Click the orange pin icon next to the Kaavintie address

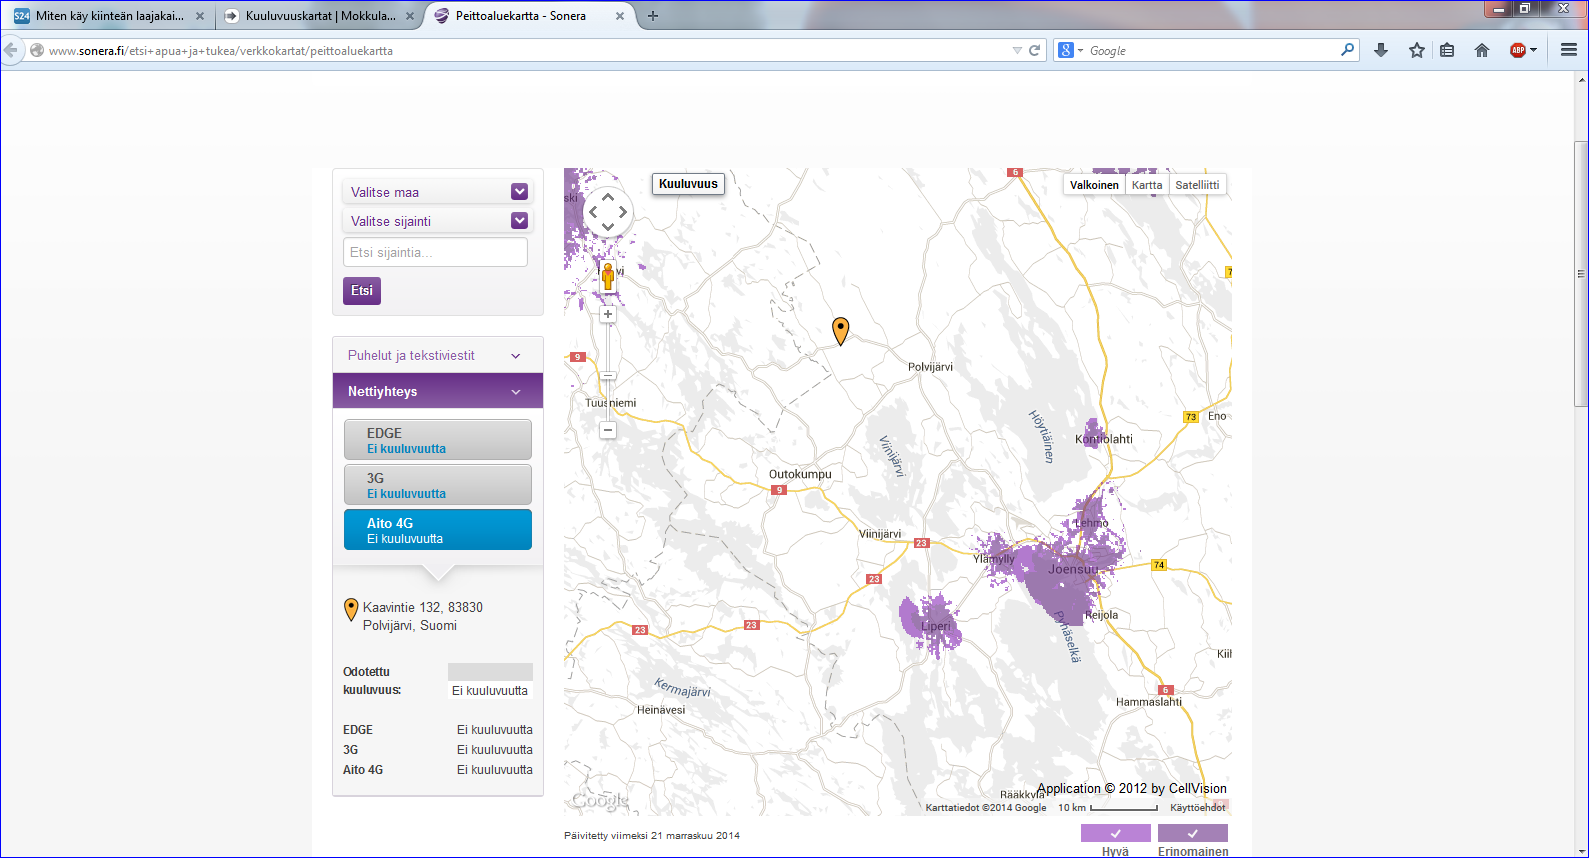tap(351, 610)
